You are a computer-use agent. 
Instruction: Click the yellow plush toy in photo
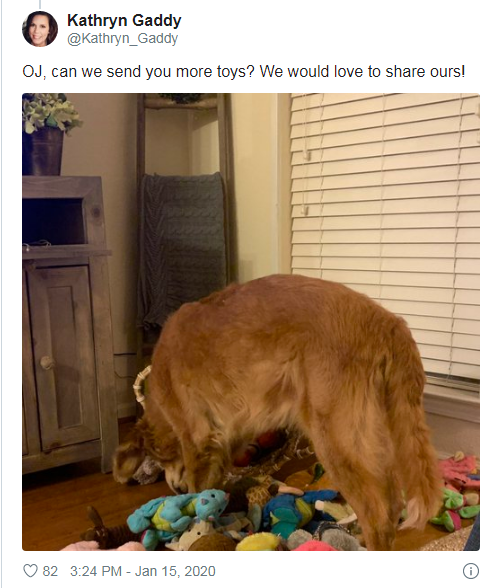point(259,542)
